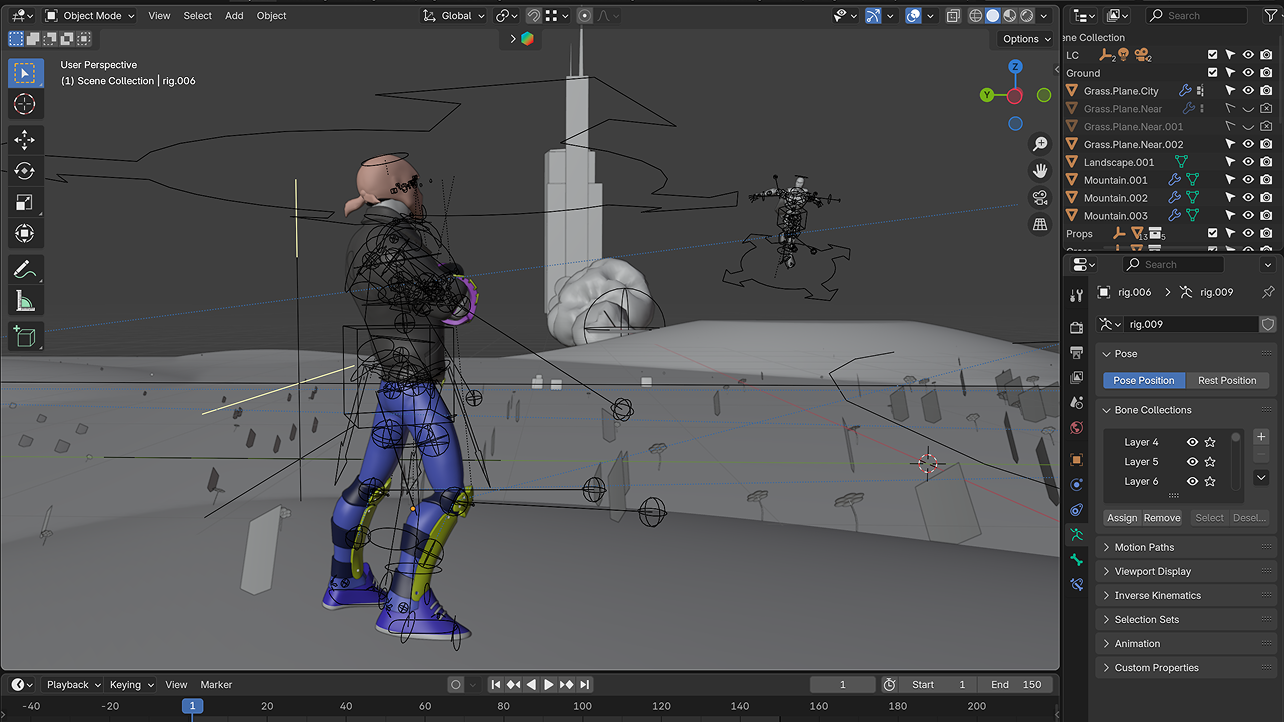Switch to orthographic grid view icon
This screenshot has width=1284, height=722.
1040,224
